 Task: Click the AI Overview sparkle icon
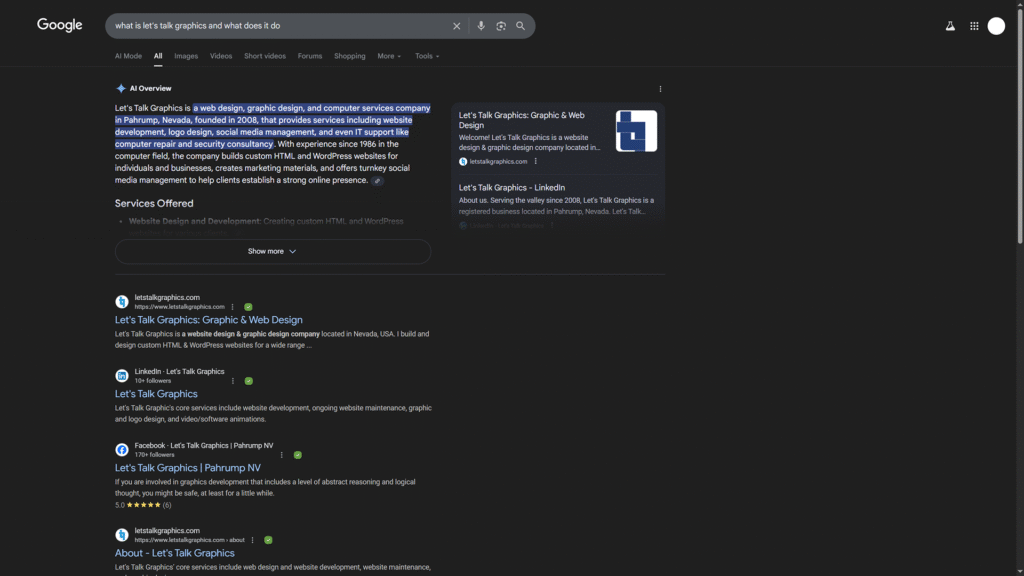121,88
